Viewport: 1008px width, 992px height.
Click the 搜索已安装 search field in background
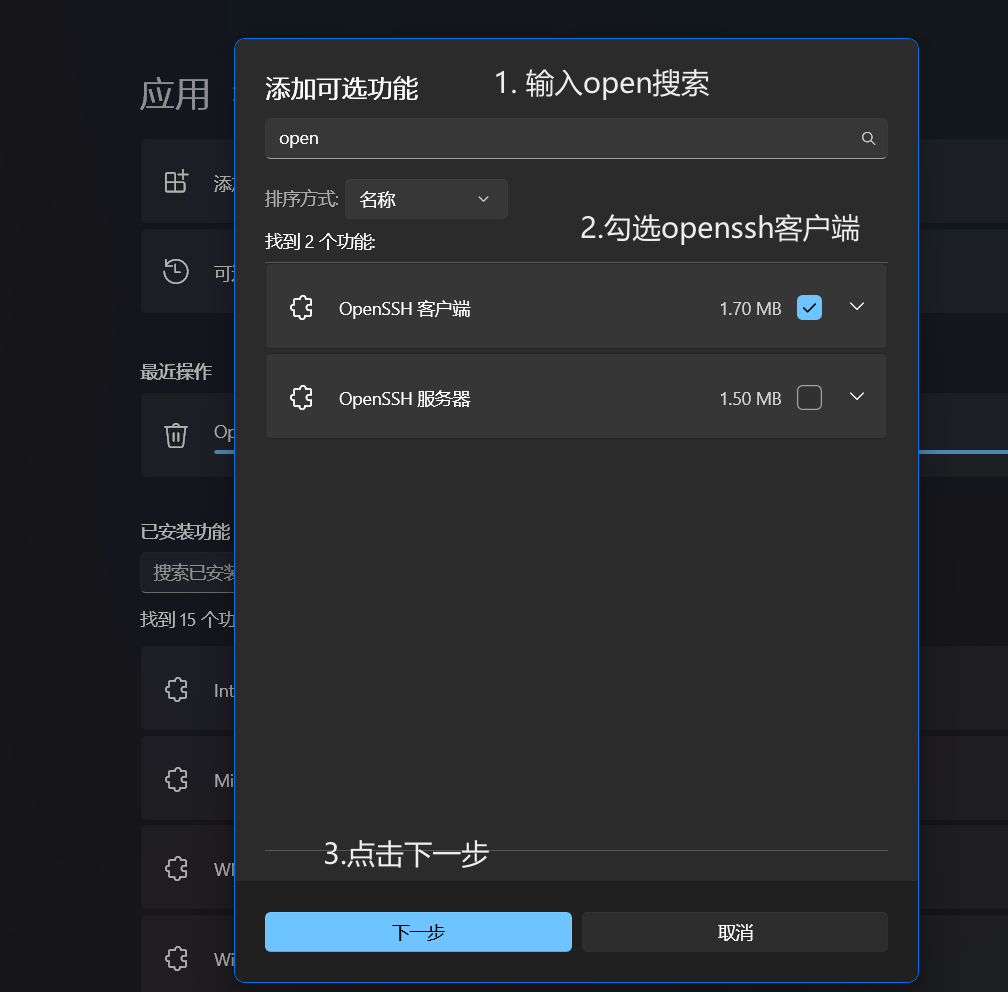click(x=188, y=572)
